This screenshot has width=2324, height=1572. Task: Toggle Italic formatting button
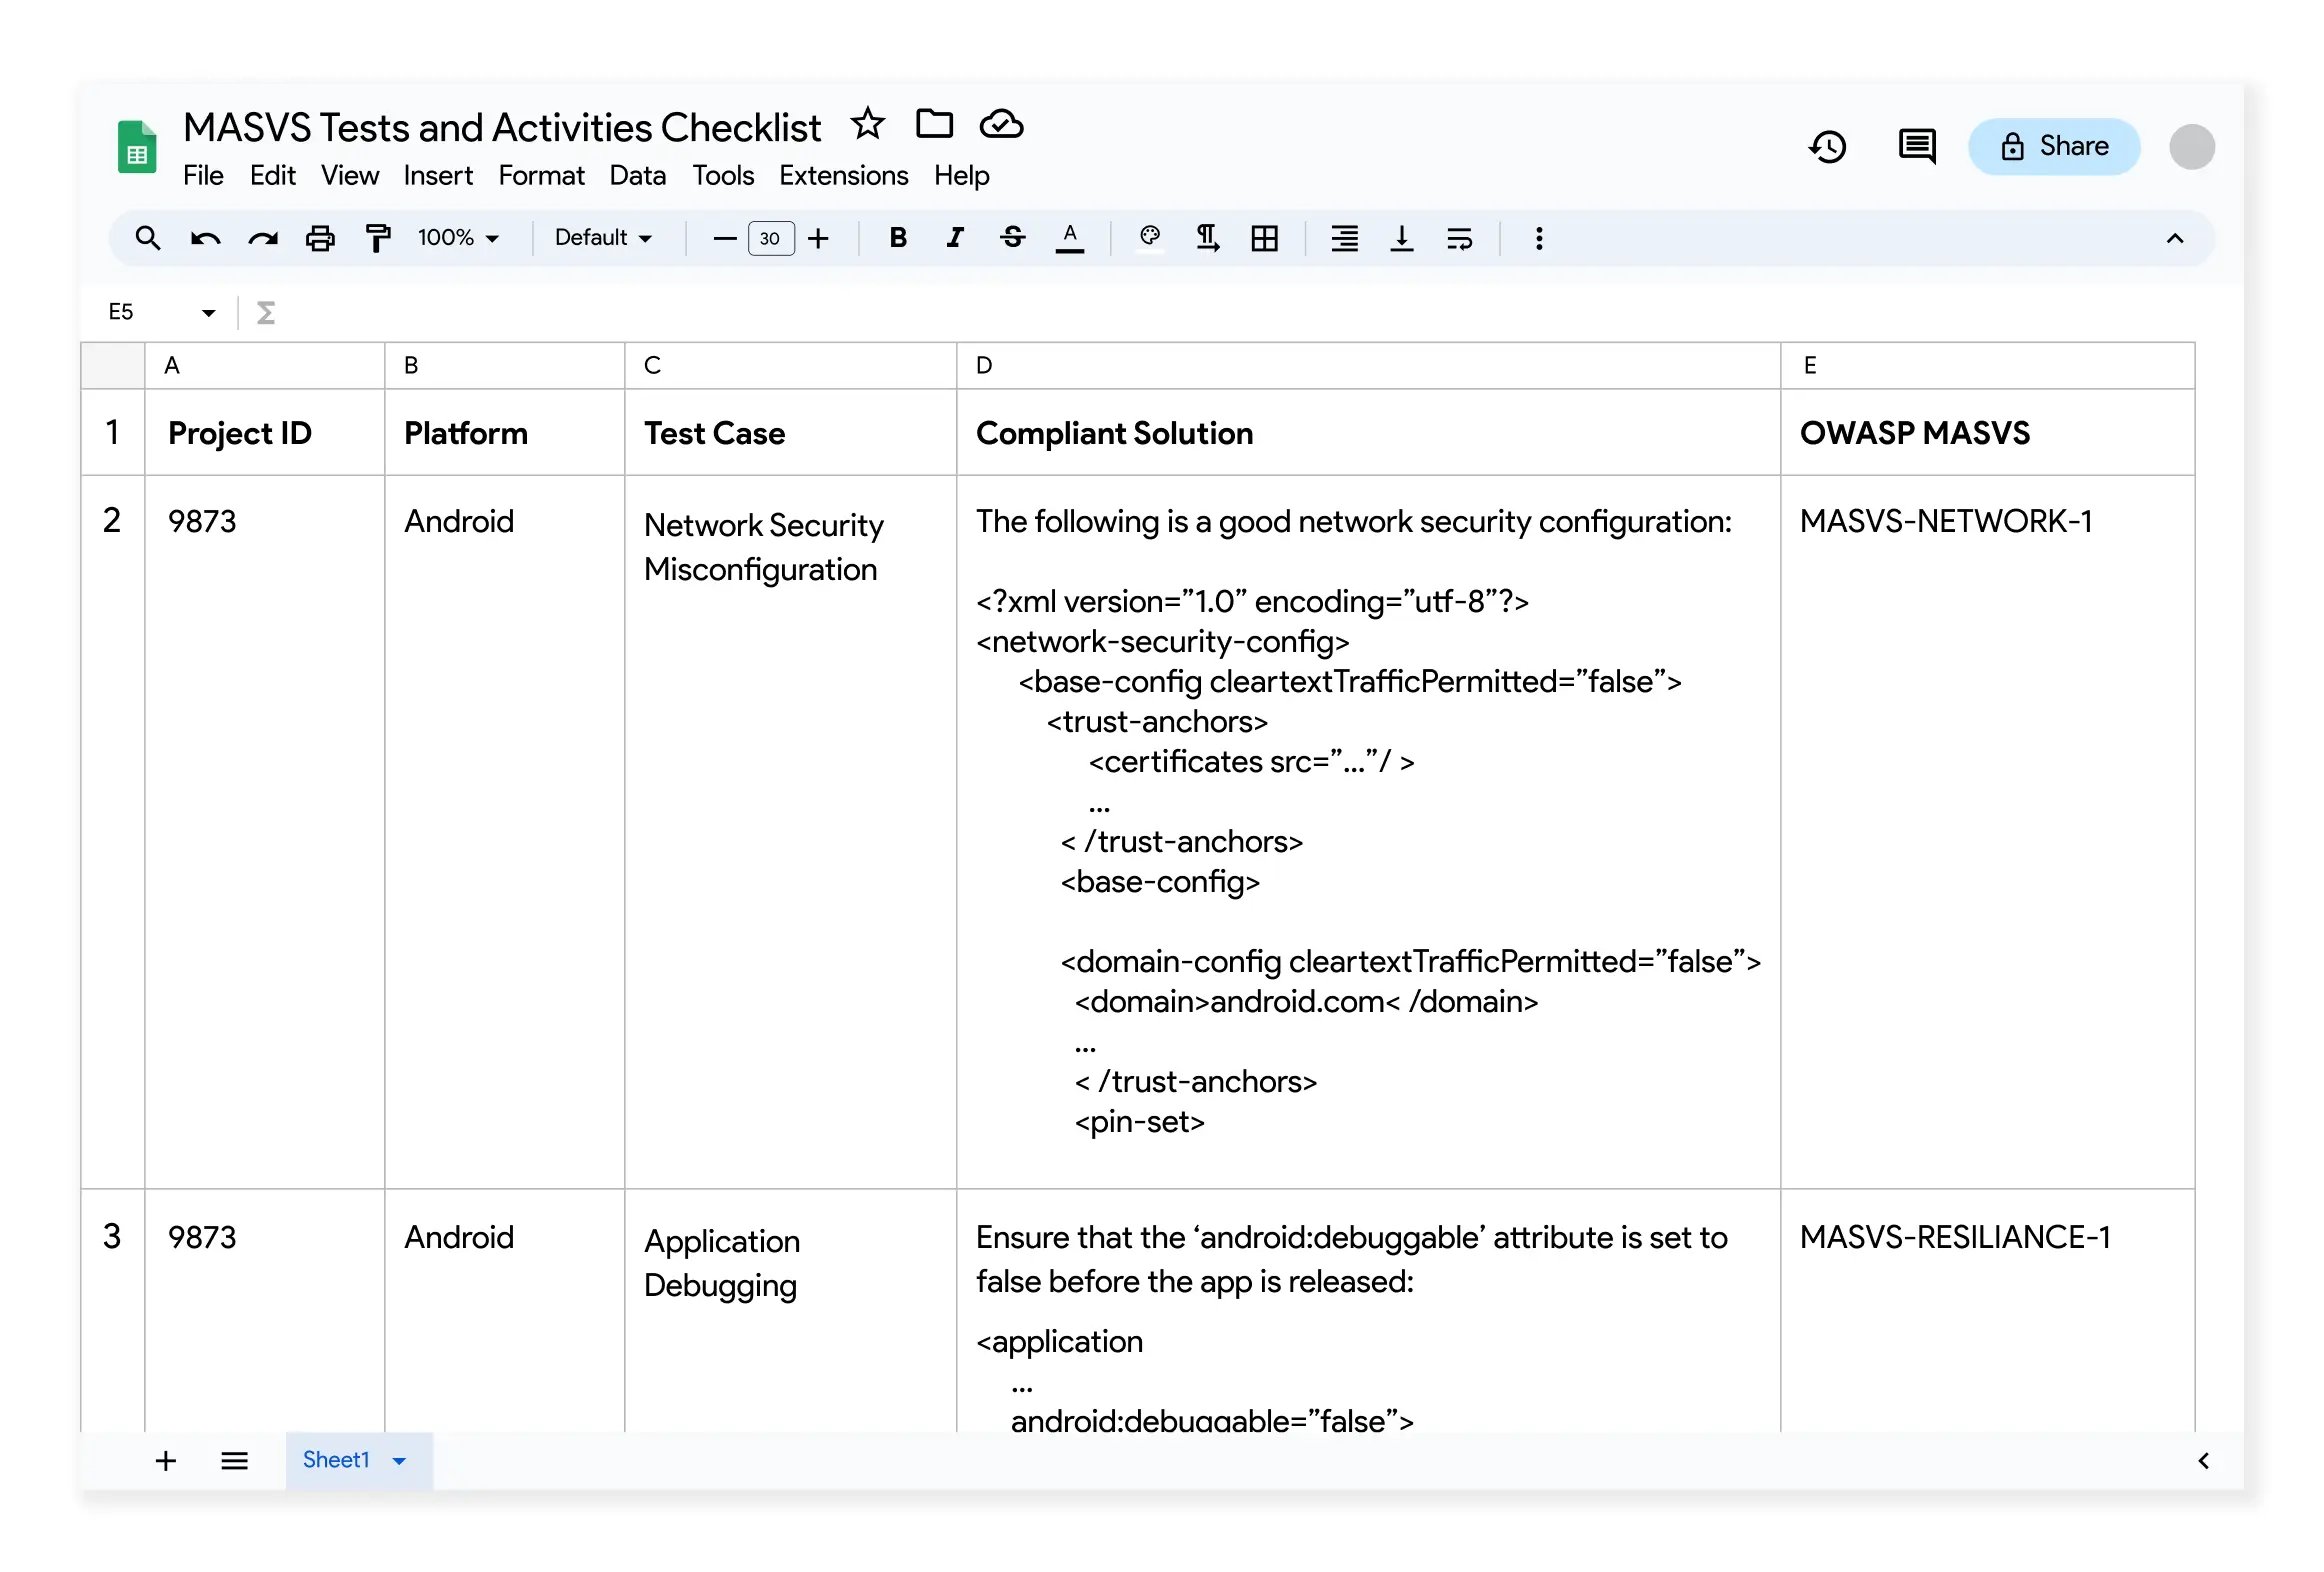pyautogui.click(x=956, y=237)
